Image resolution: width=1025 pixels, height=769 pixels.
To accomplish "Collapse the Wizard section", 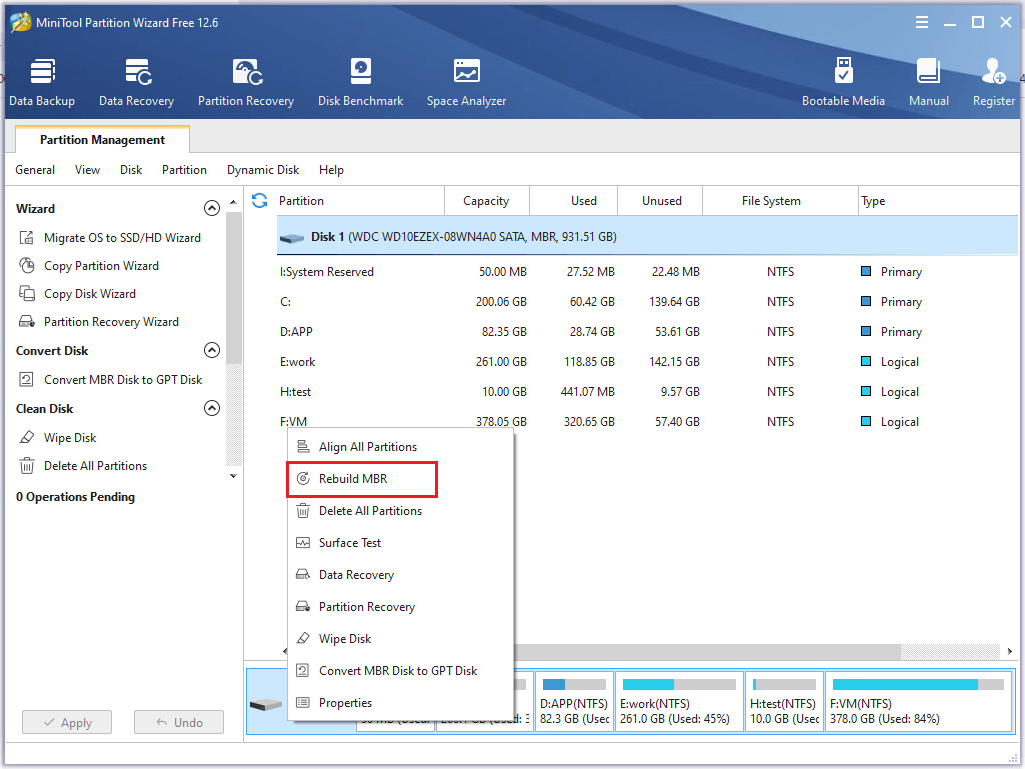I will point(211,209).
